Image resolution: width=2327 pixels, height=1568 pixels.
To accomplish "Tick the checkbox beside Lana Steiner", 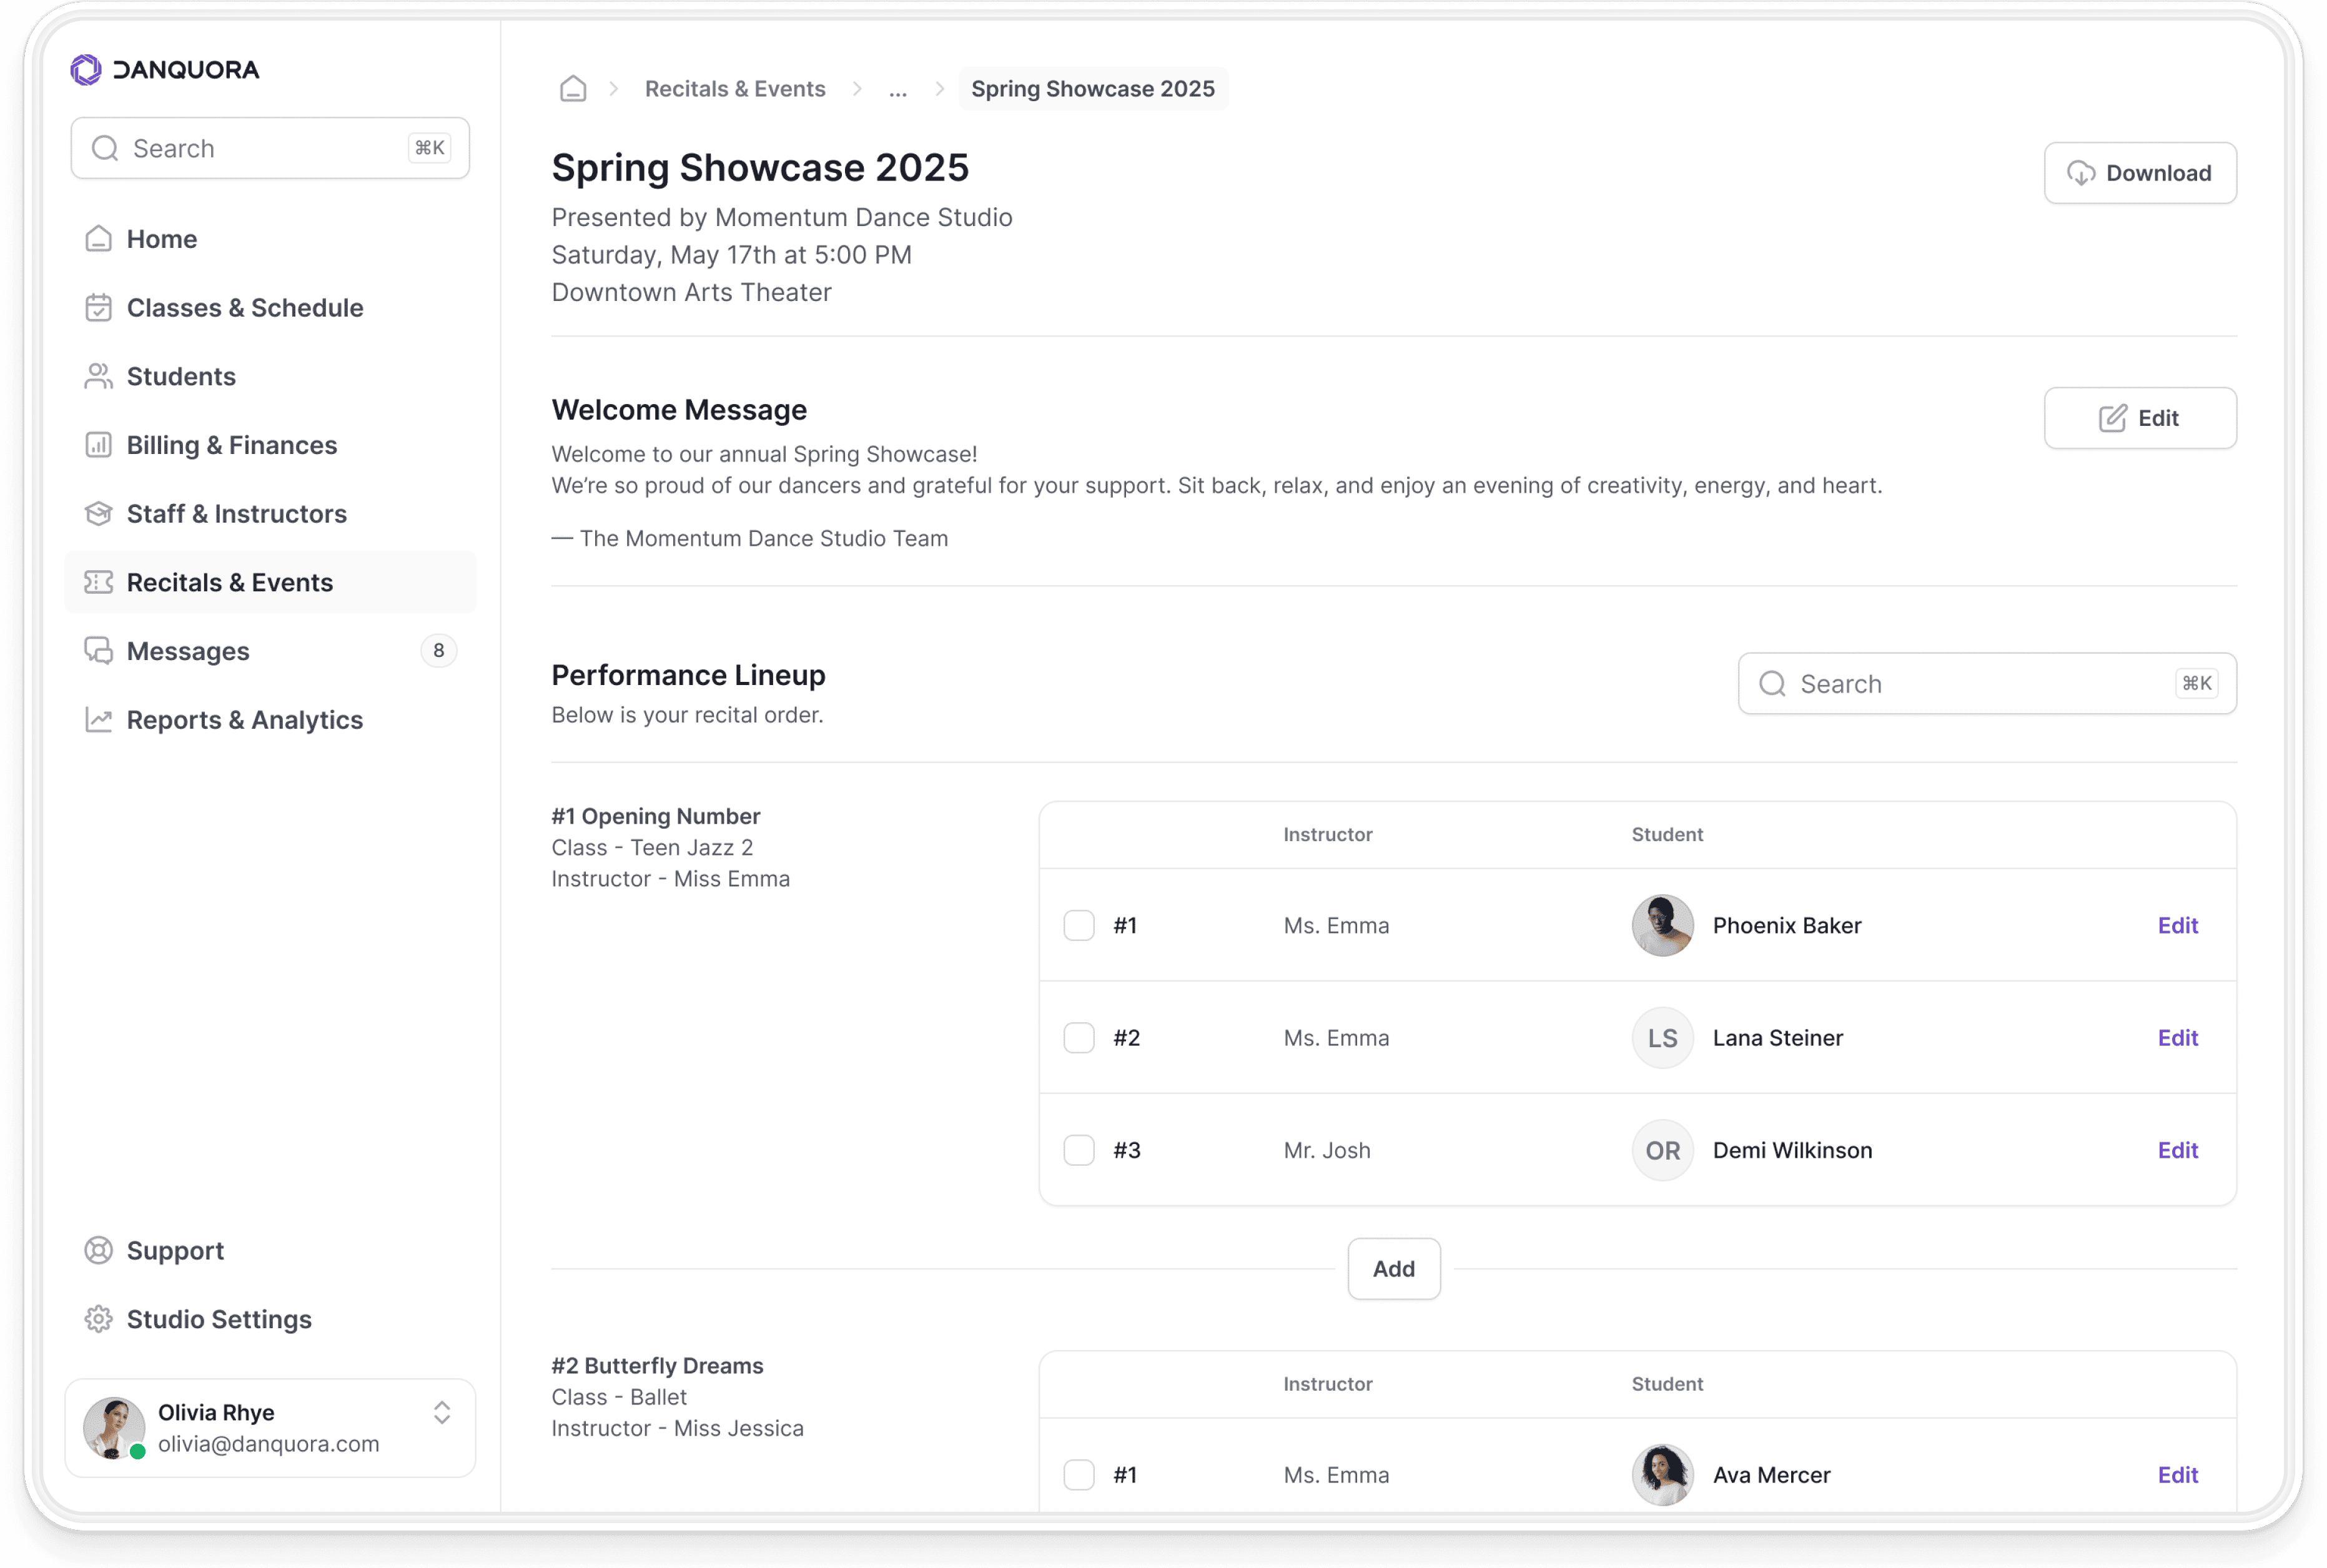I will click(1078, 1037).
